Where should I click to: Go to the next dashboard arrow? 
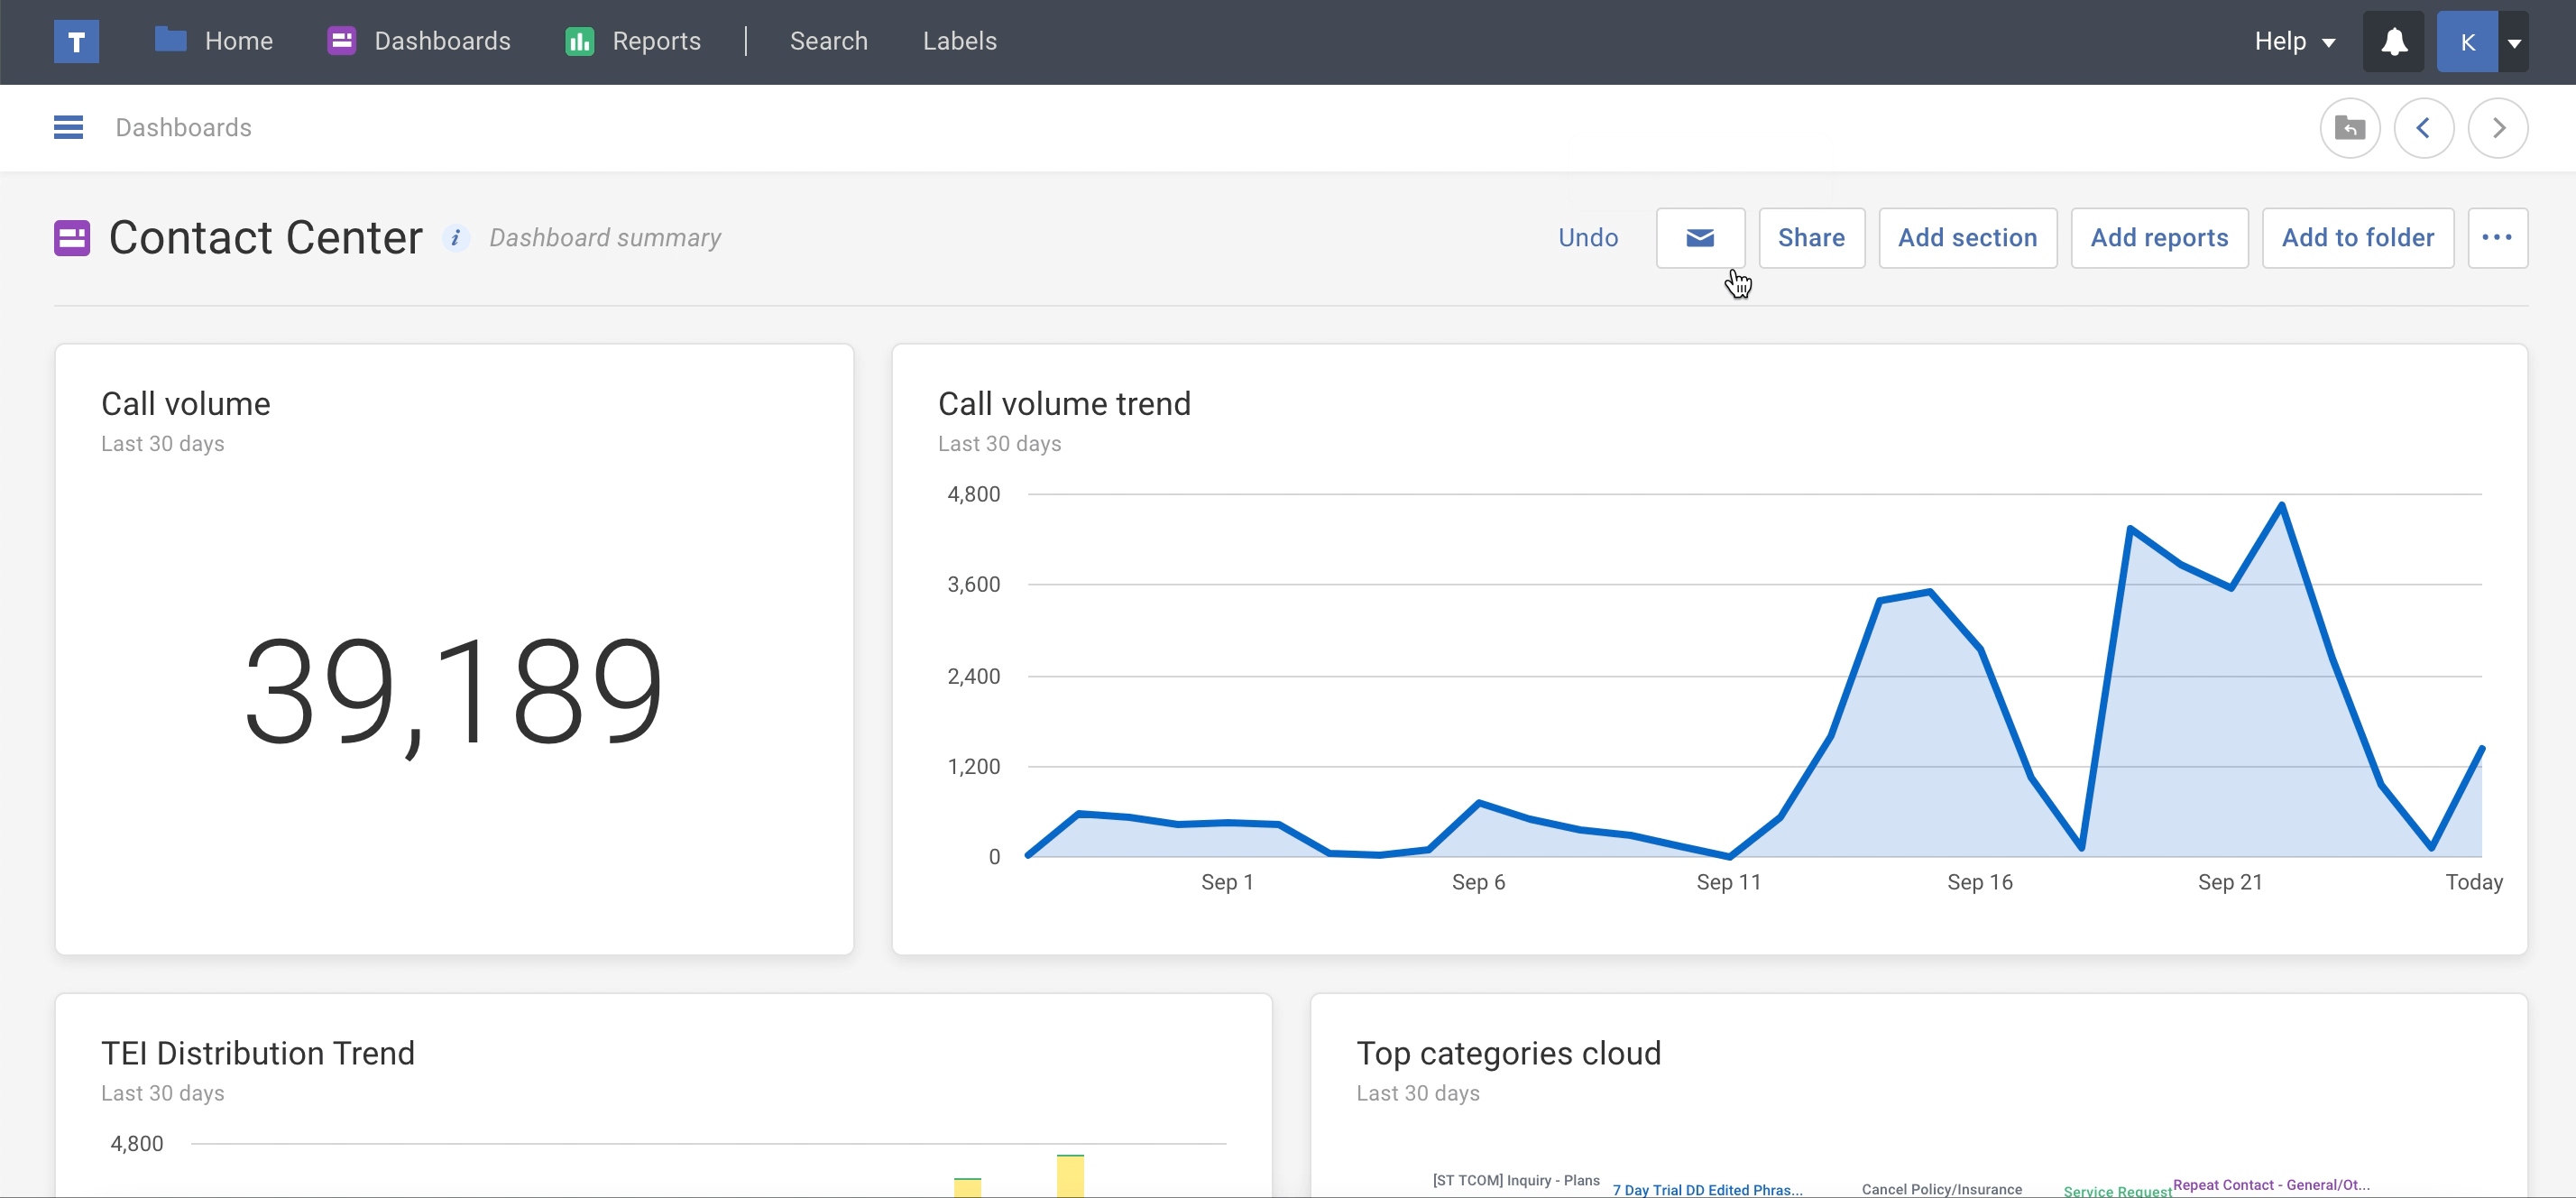pos(2497,128)
